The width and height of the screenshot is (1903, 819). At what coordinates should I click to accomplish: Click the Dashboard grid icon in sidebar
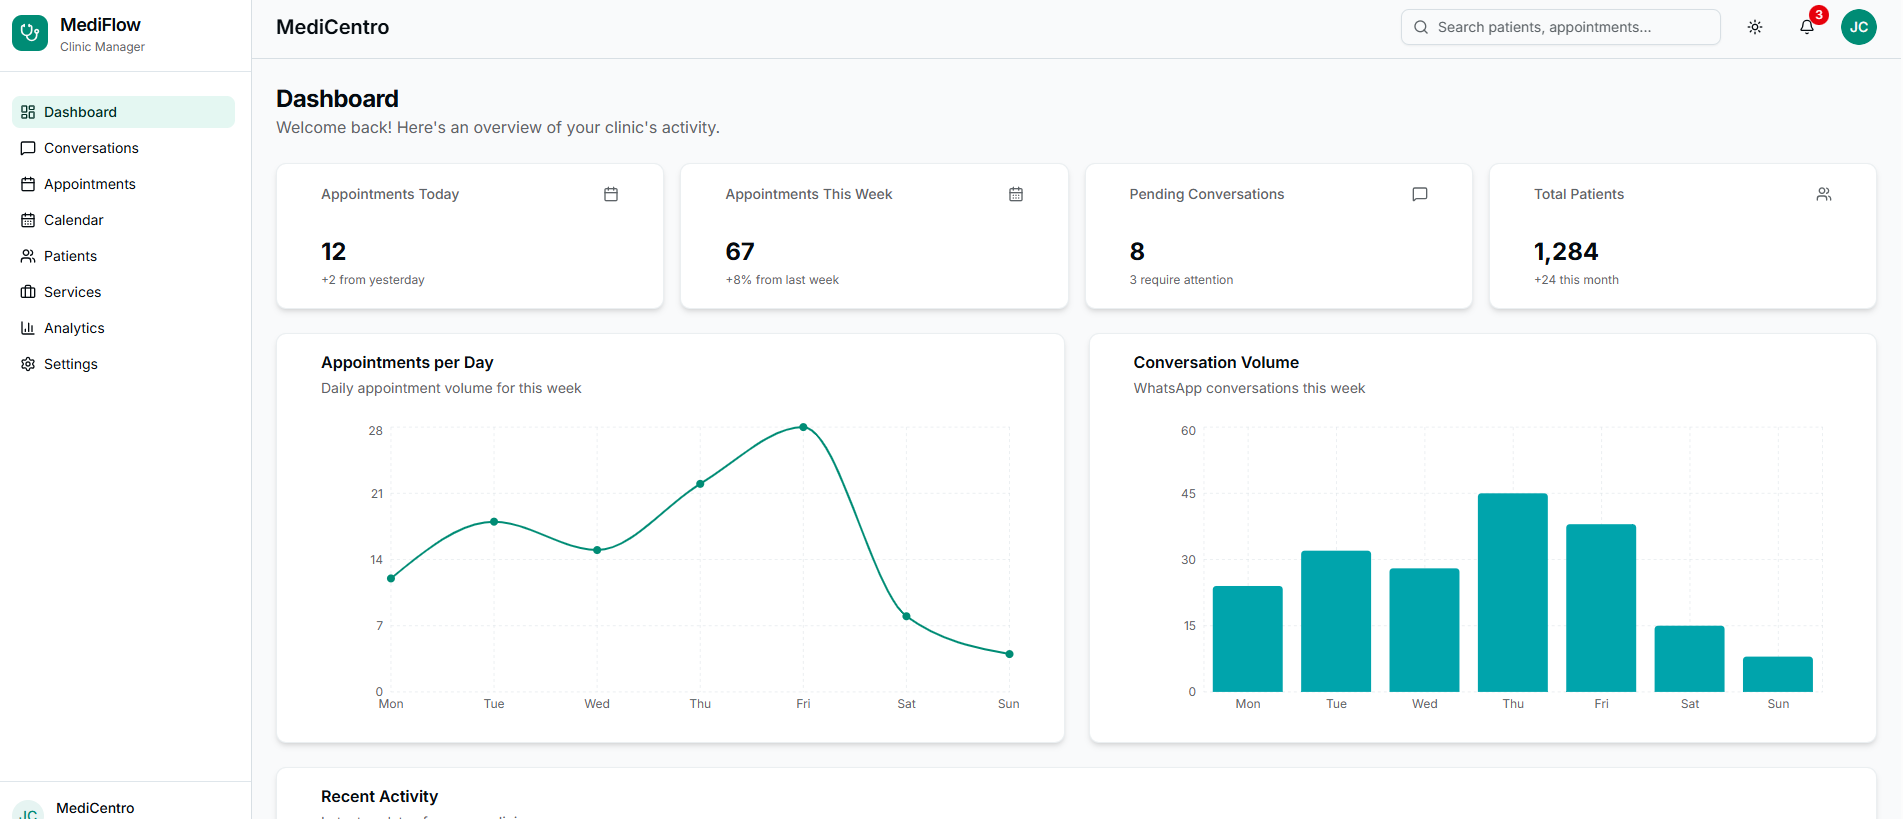click(x=28, y=112)
